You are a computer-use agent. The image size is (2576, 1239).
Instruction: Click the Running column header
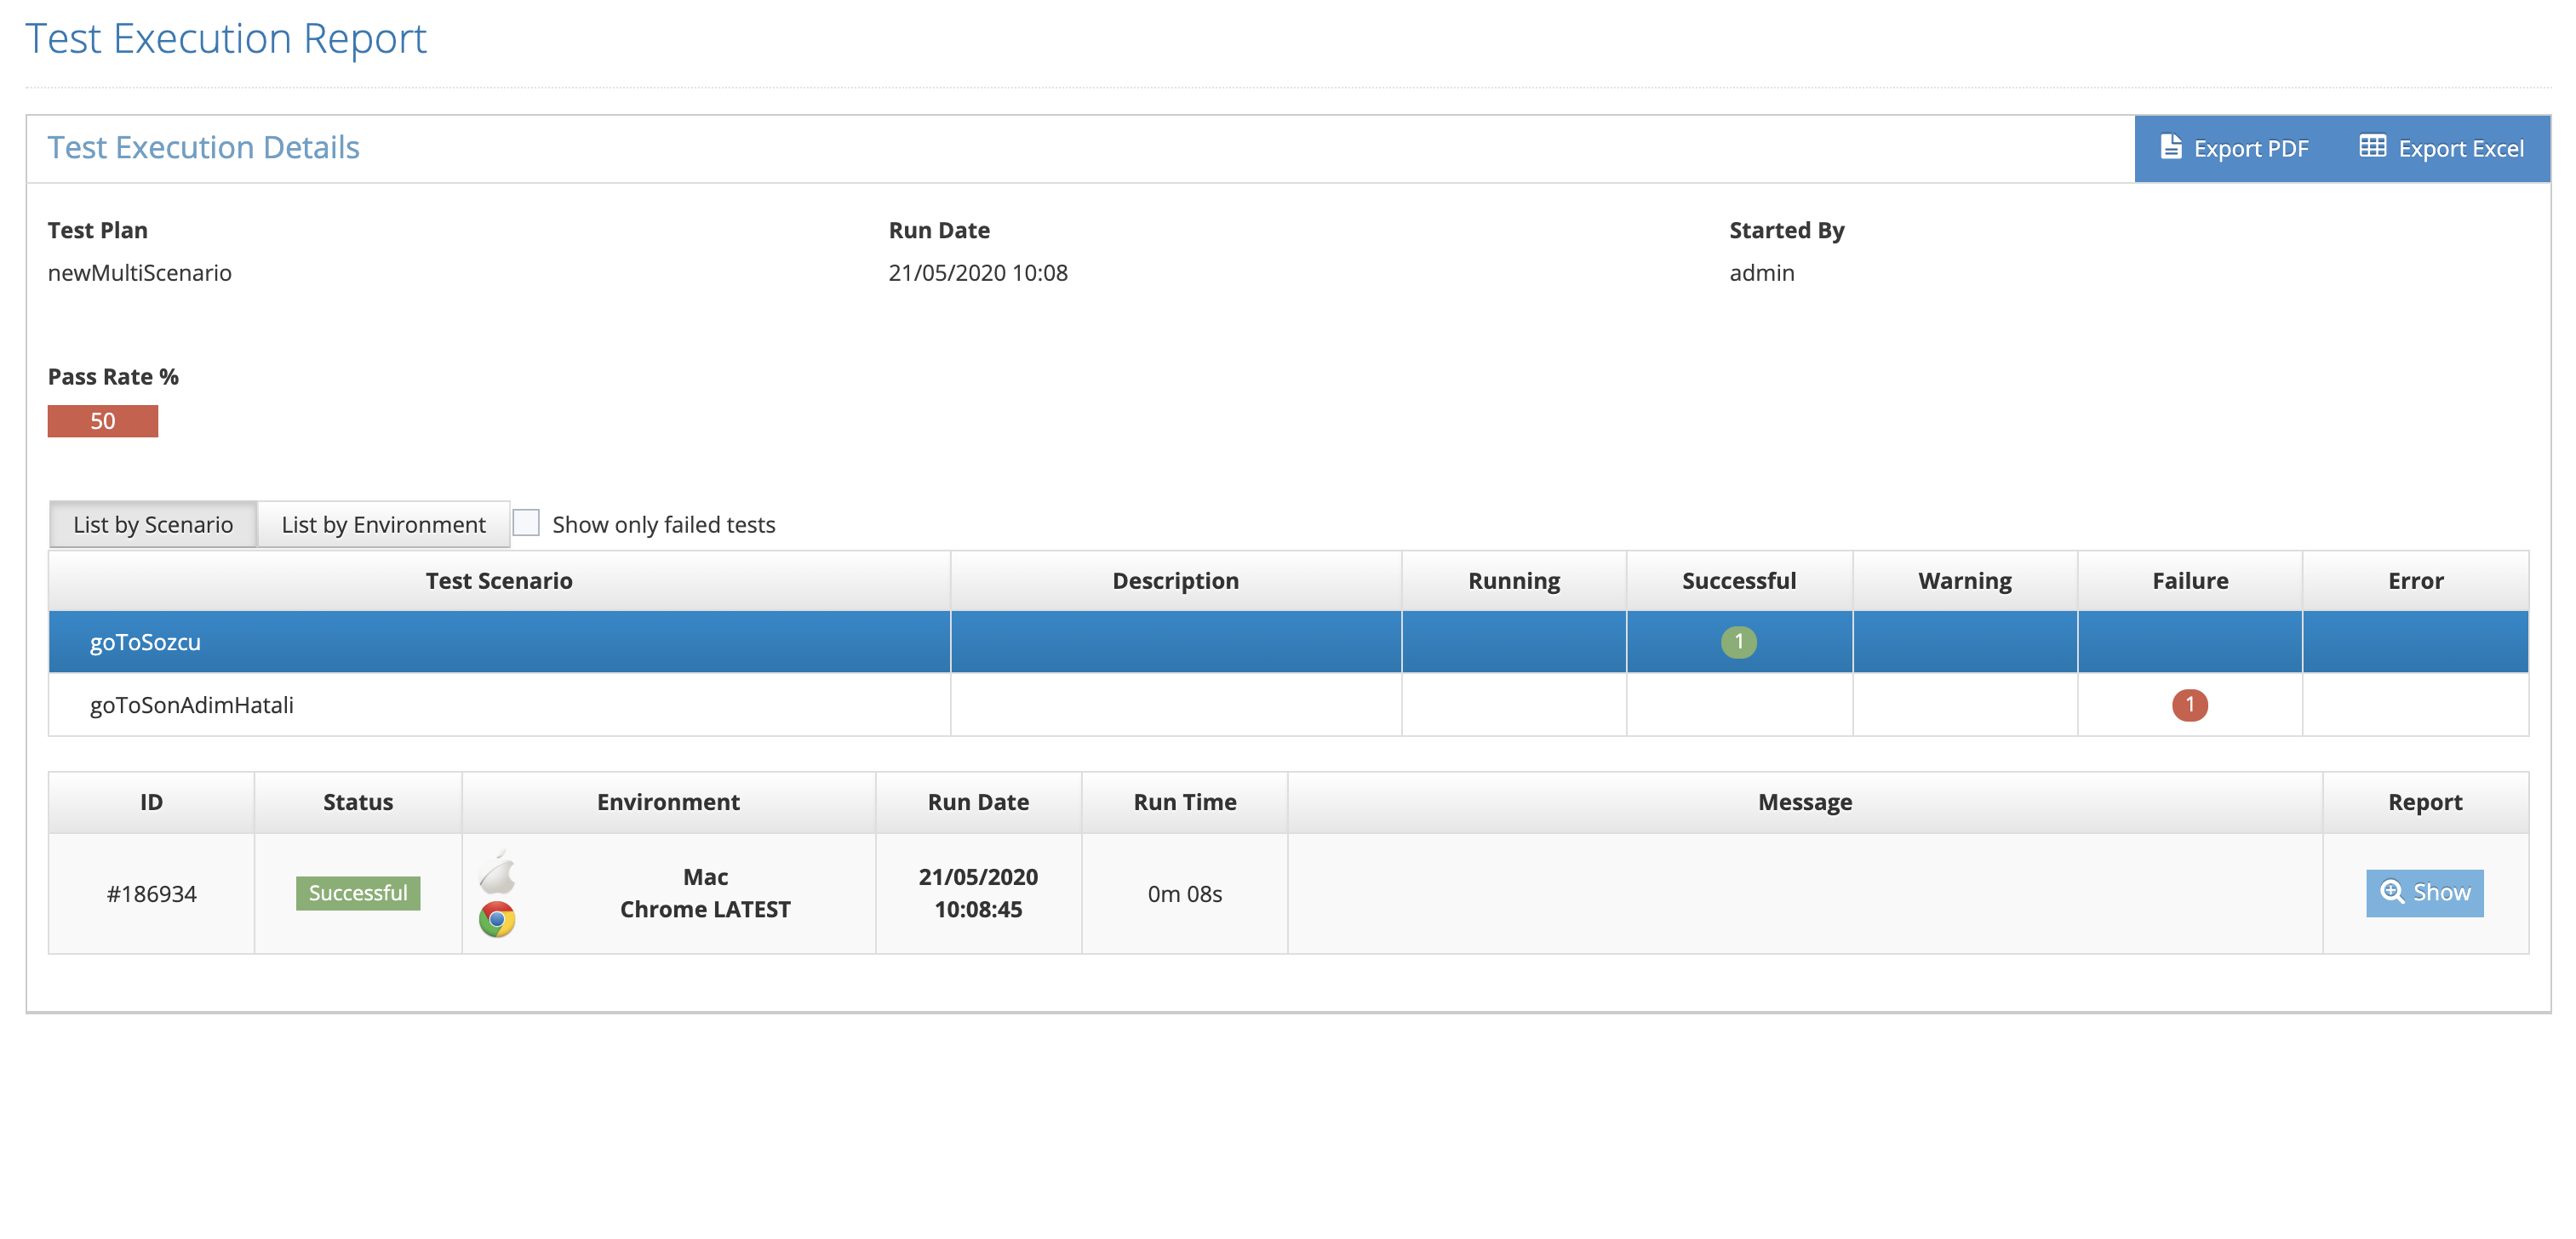point(1513,580)
